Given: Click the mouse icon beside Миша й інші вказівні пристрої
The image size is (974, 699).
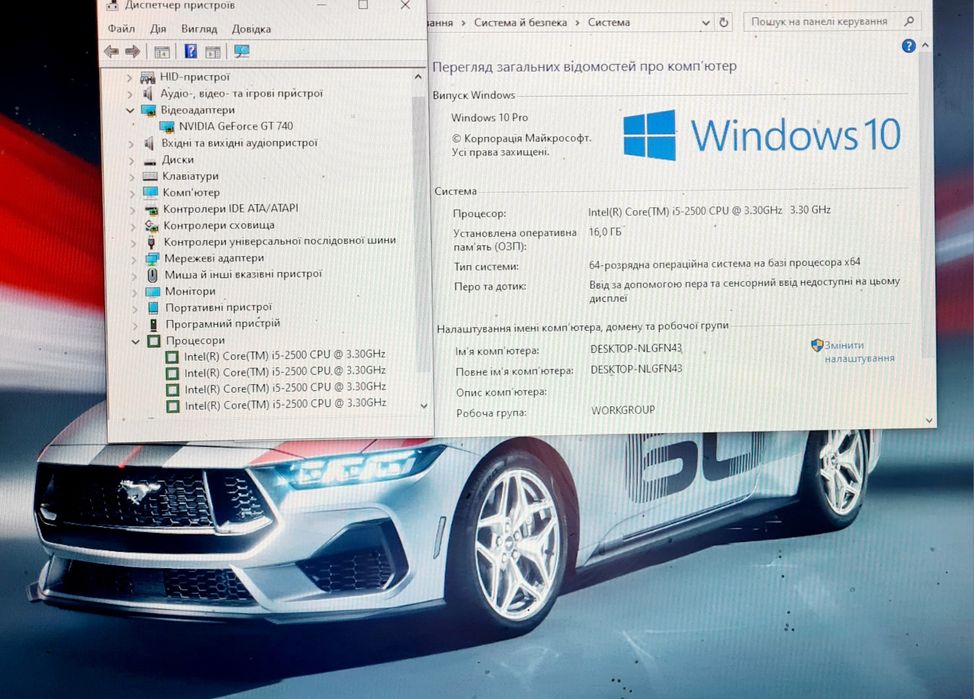Looking at the screenshot, I should coord(152,275).
